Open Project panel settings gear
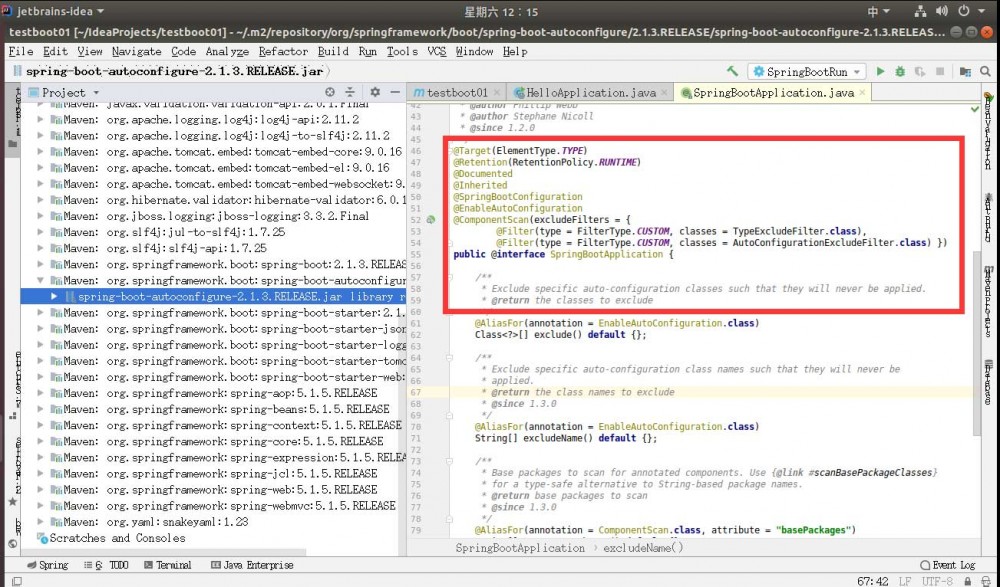The image size is (1000, 587). 374,92
